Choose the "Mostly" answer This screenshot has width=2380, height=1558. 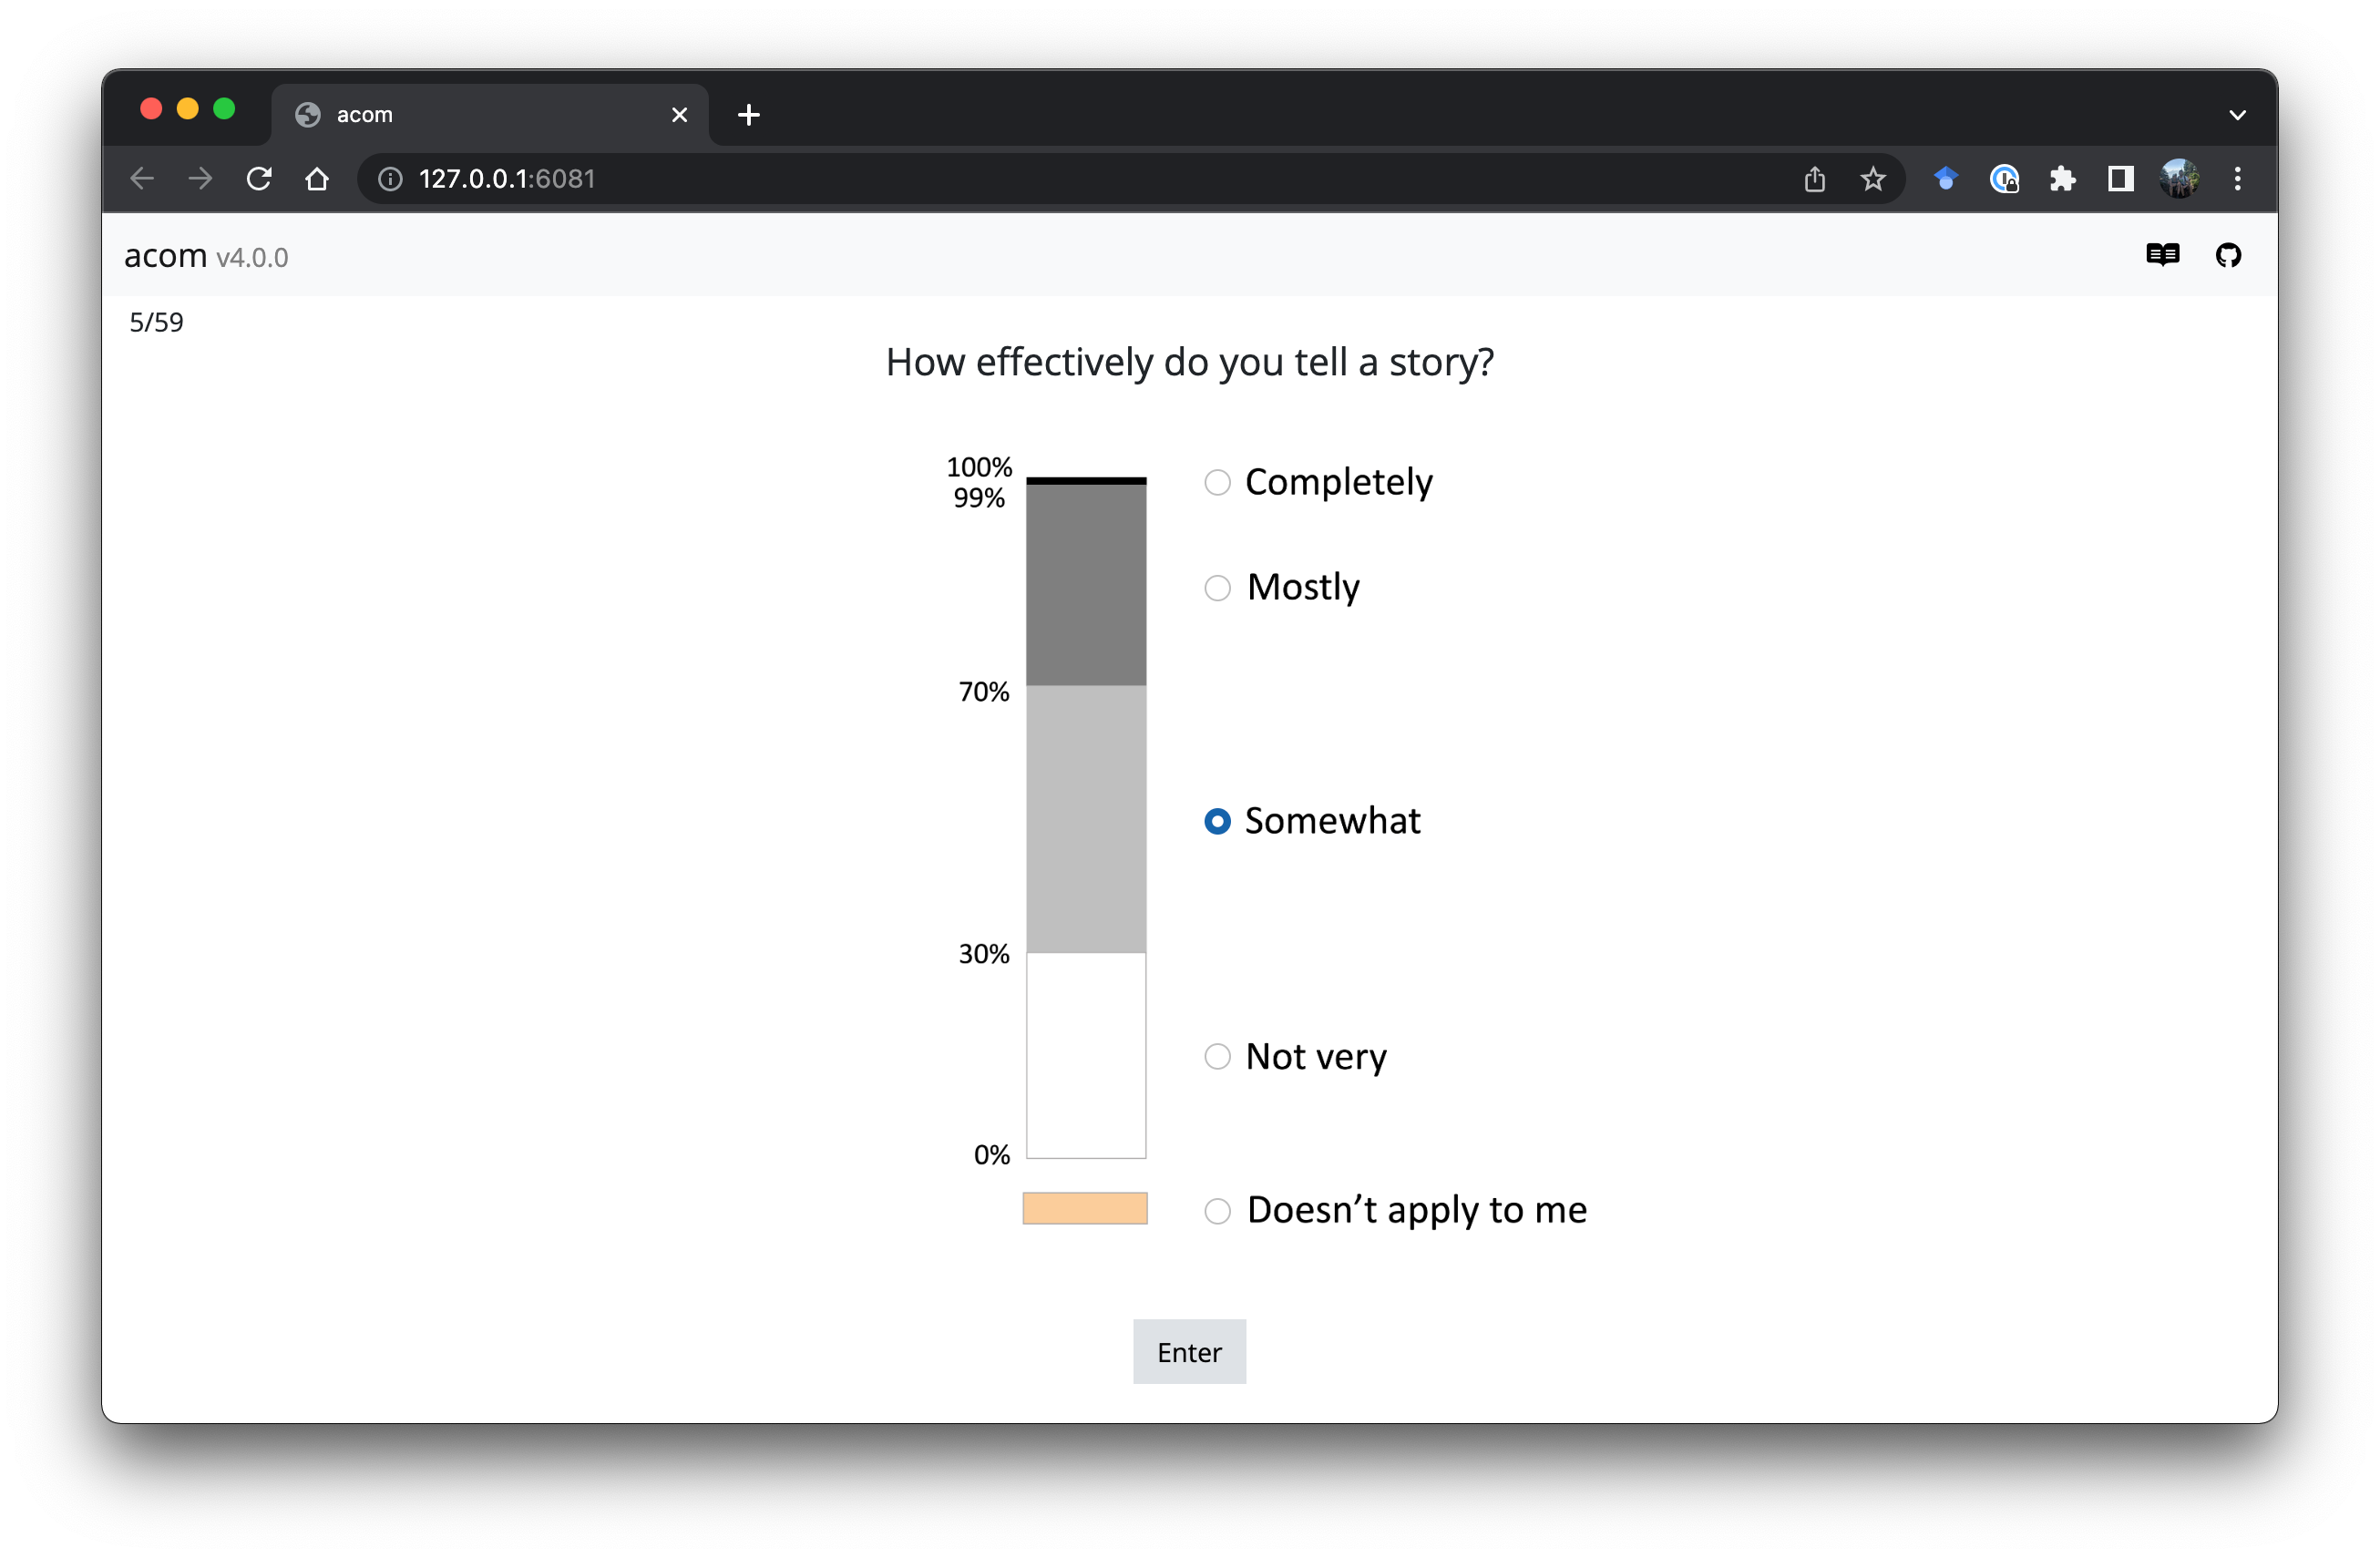(x=1217, y=588)
